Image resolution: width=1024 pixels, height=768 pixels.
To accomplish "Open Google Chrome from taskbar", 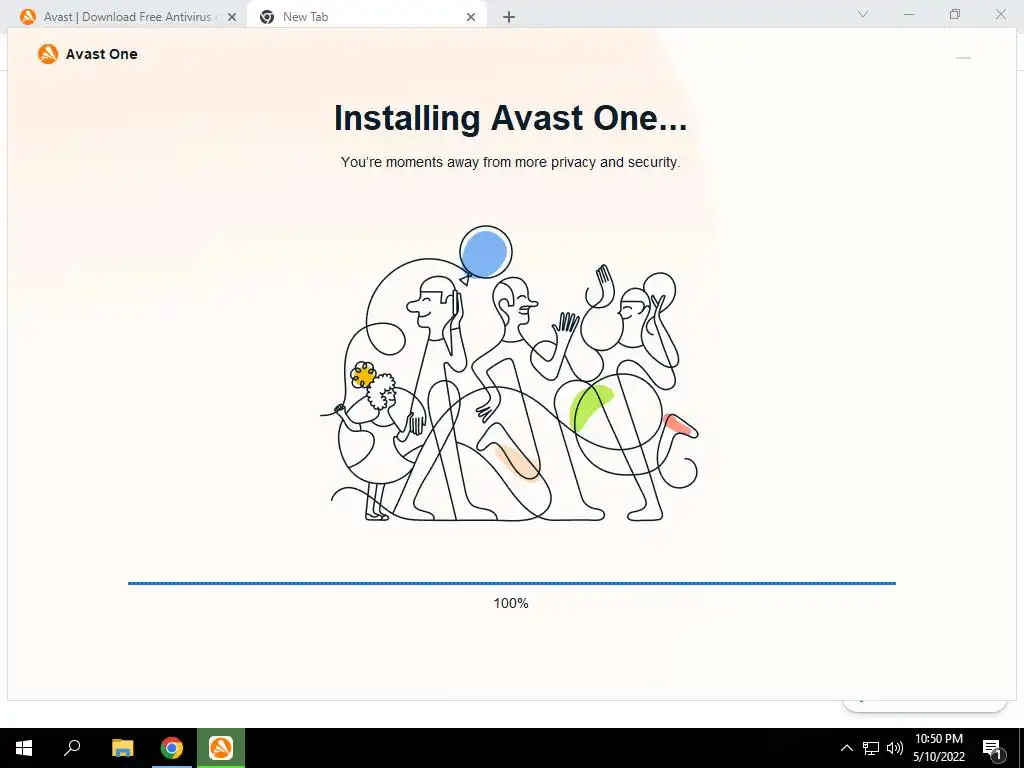I will [172, 748].
